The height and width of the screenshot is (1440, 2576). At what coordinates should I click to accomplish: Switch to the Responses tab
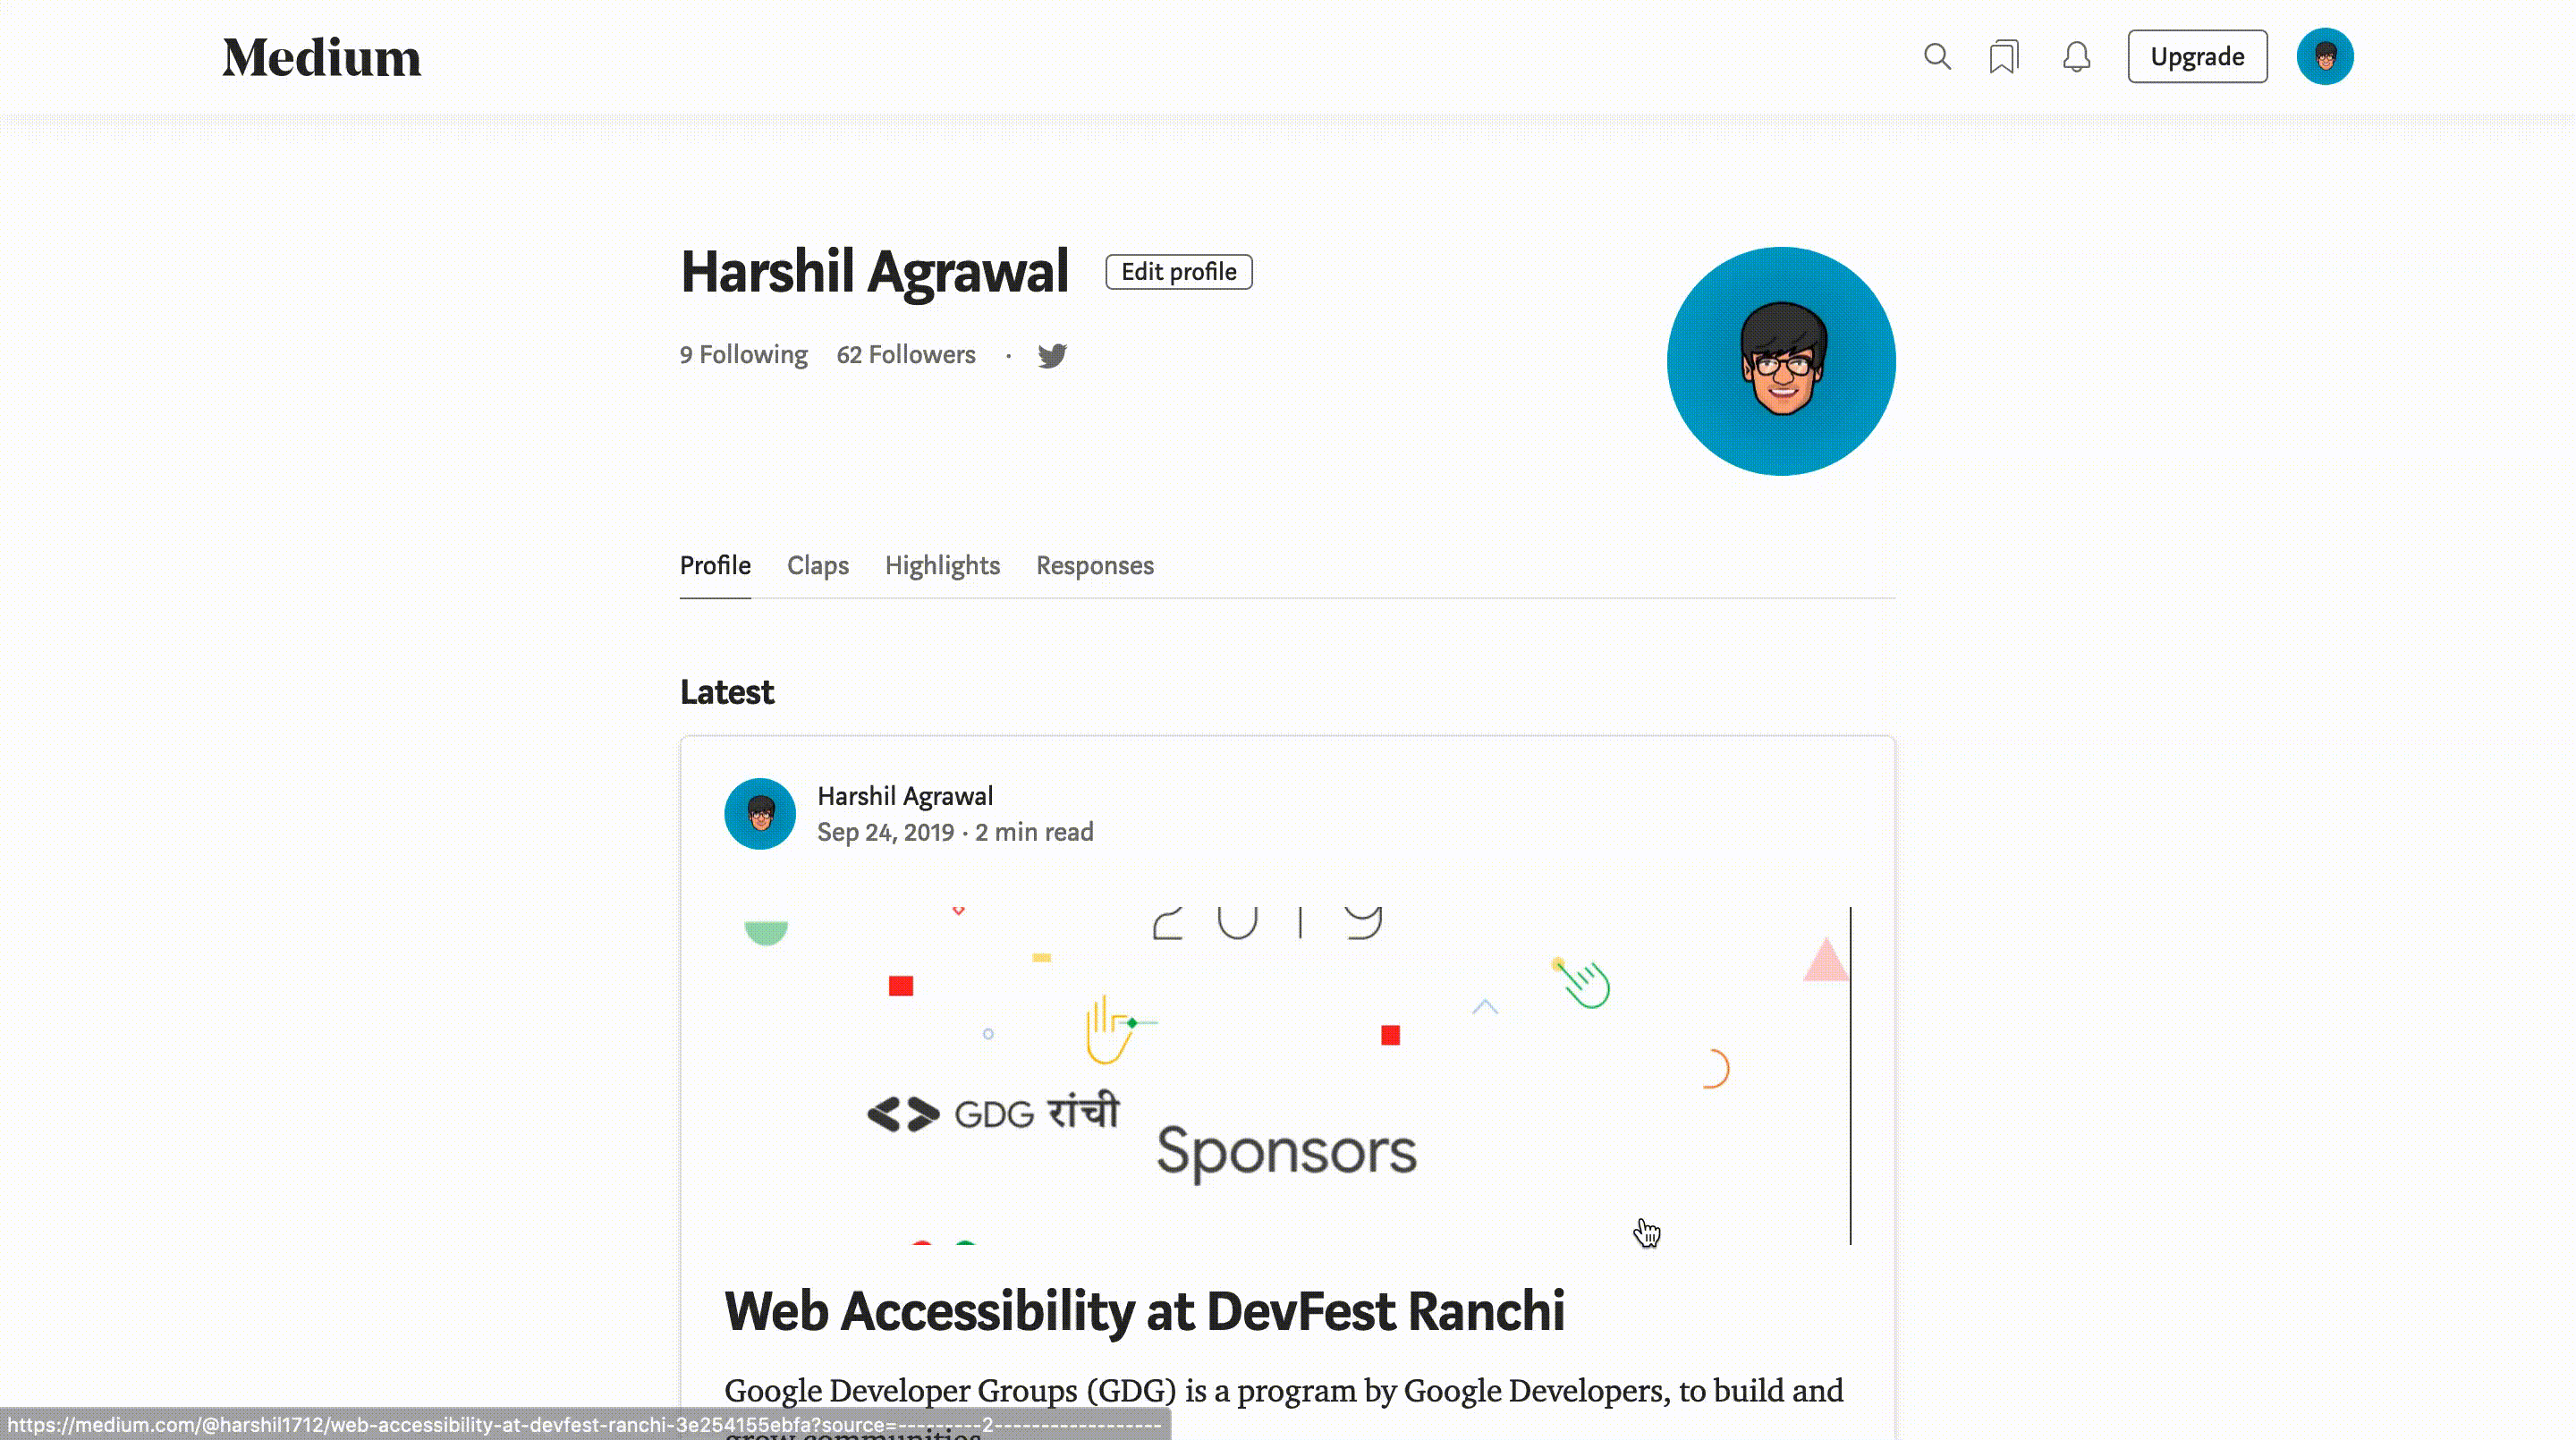click(x=1095, y=564)
